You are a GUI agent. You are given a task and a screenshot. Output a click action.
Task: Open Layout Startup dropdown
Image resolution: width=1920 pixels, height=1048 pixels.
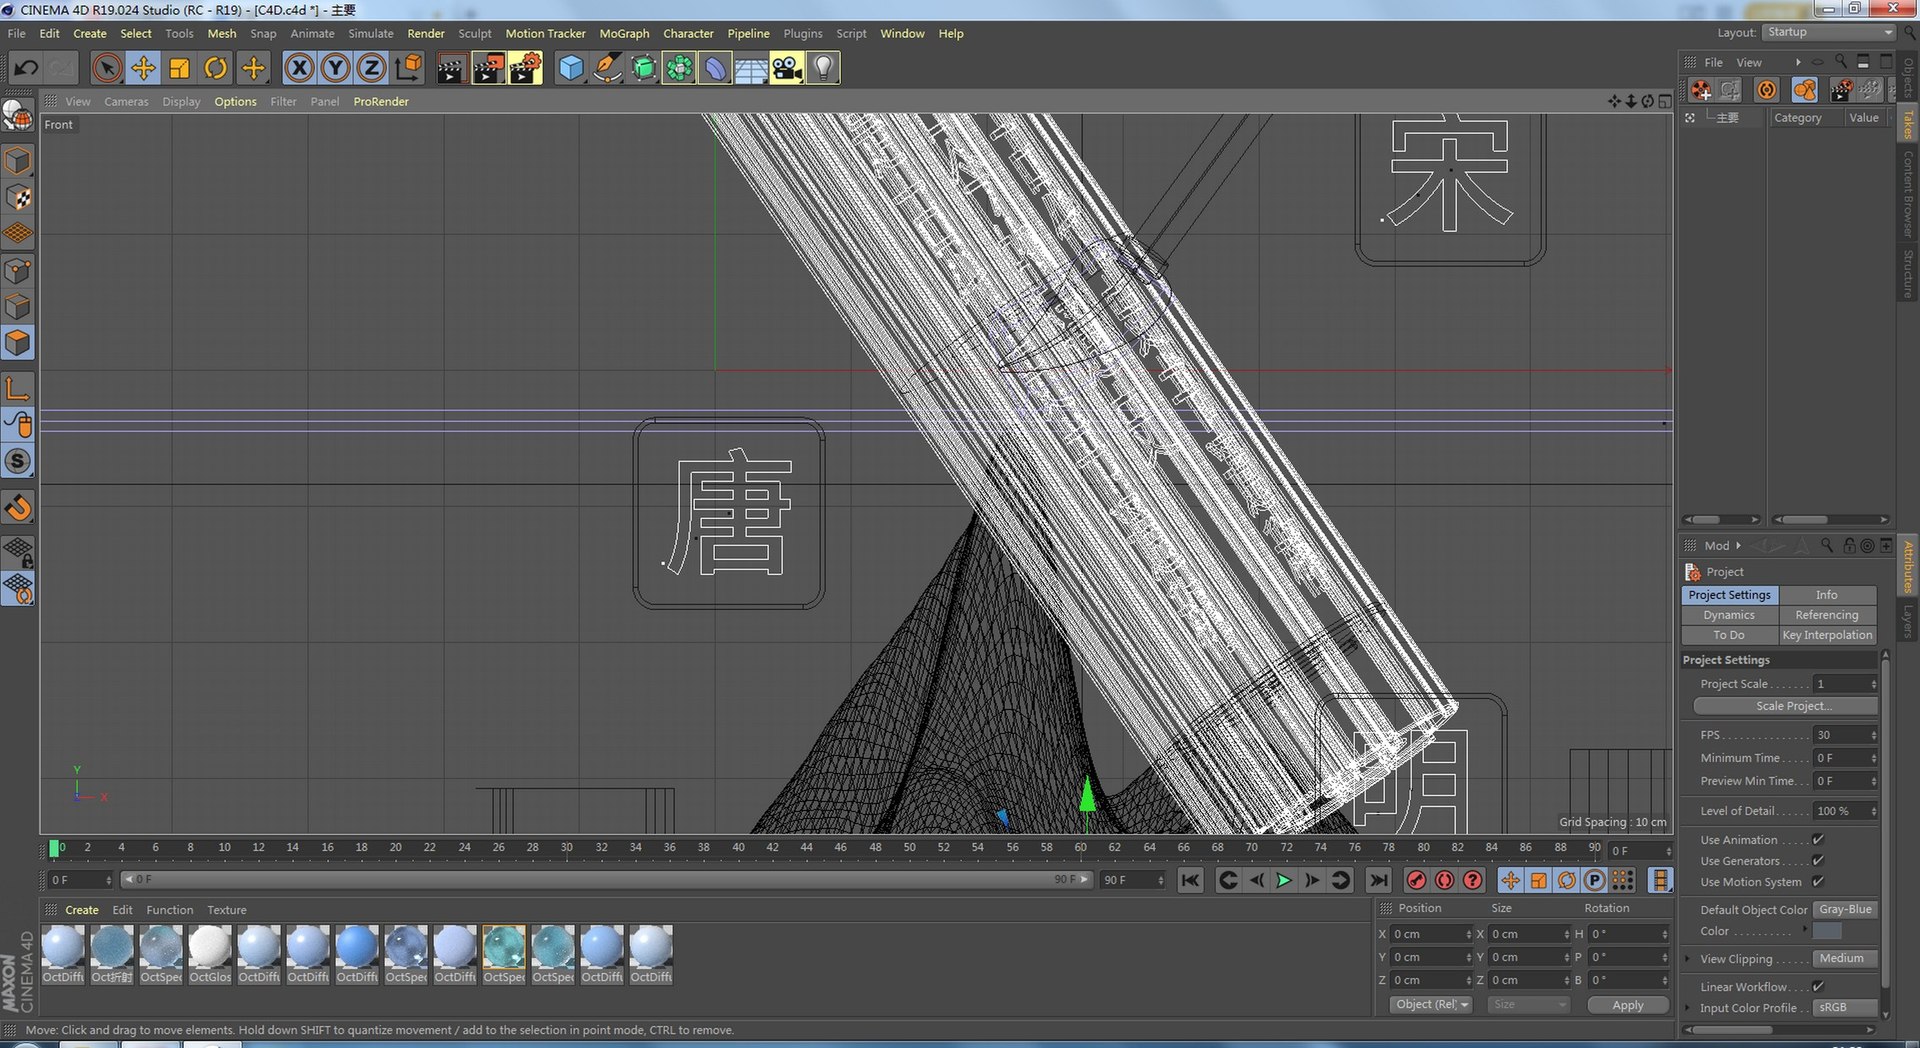(x=1828, y=32)
